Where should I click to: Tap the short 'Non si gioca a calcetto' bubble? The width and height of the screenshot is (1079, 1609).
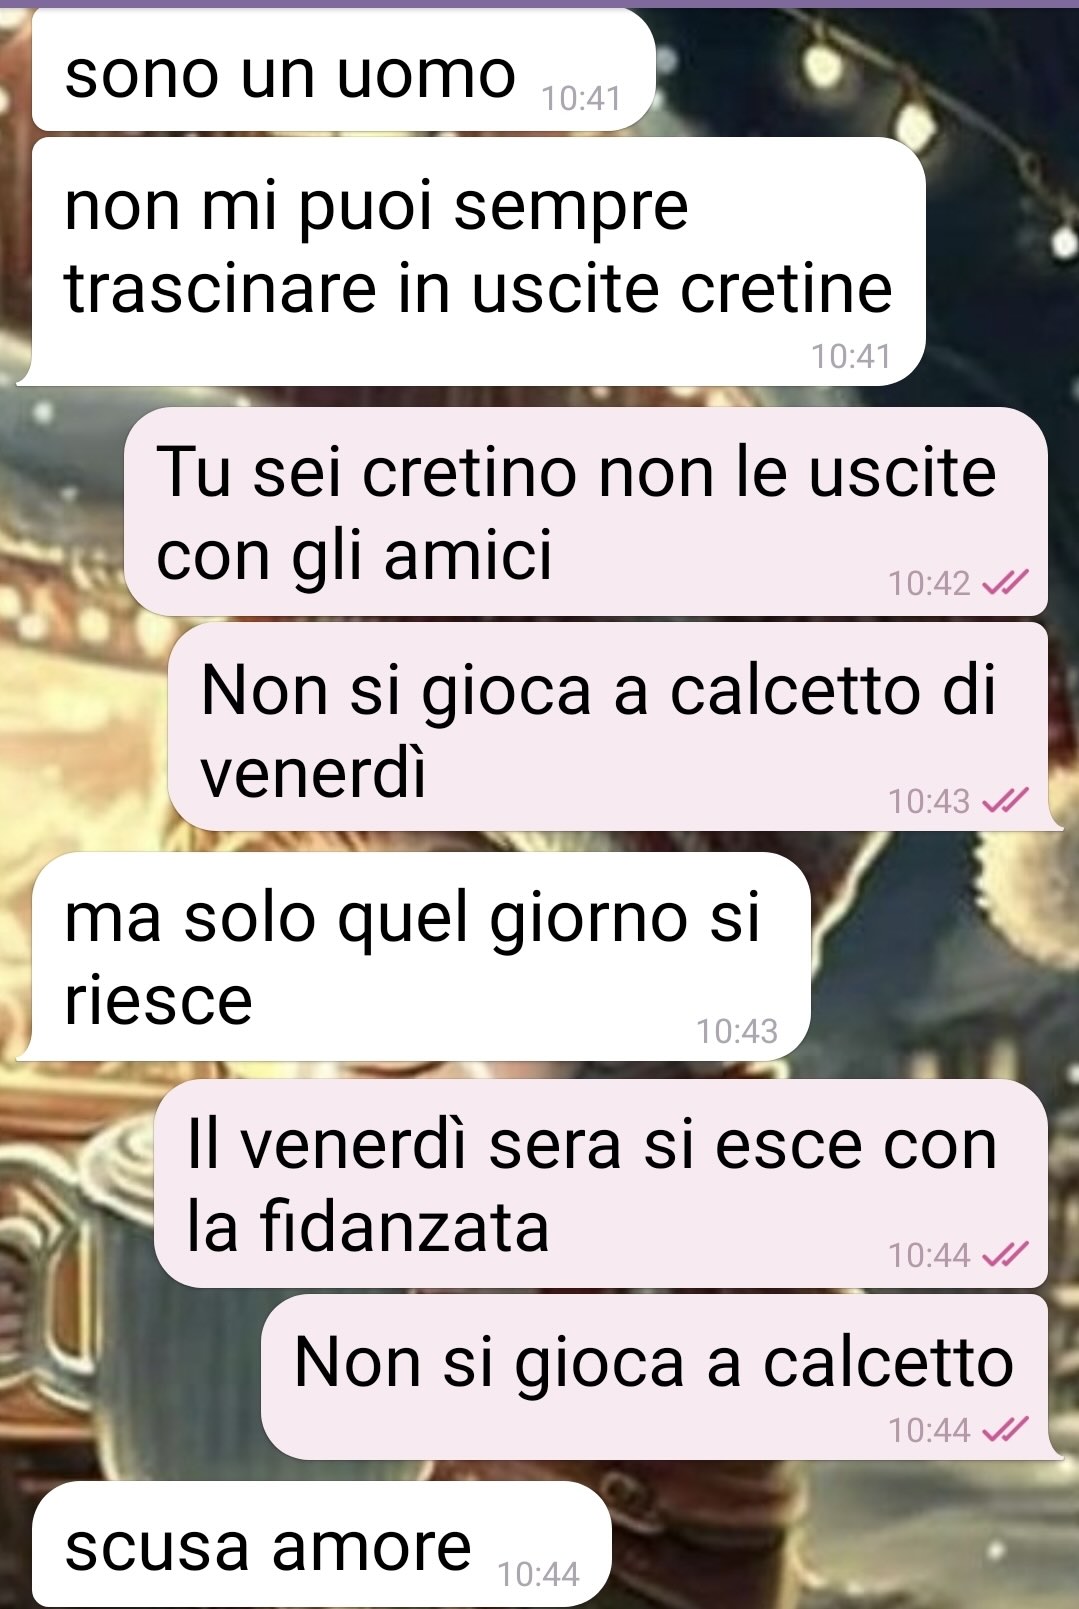pyautogui.click(x=658, y=1376)
